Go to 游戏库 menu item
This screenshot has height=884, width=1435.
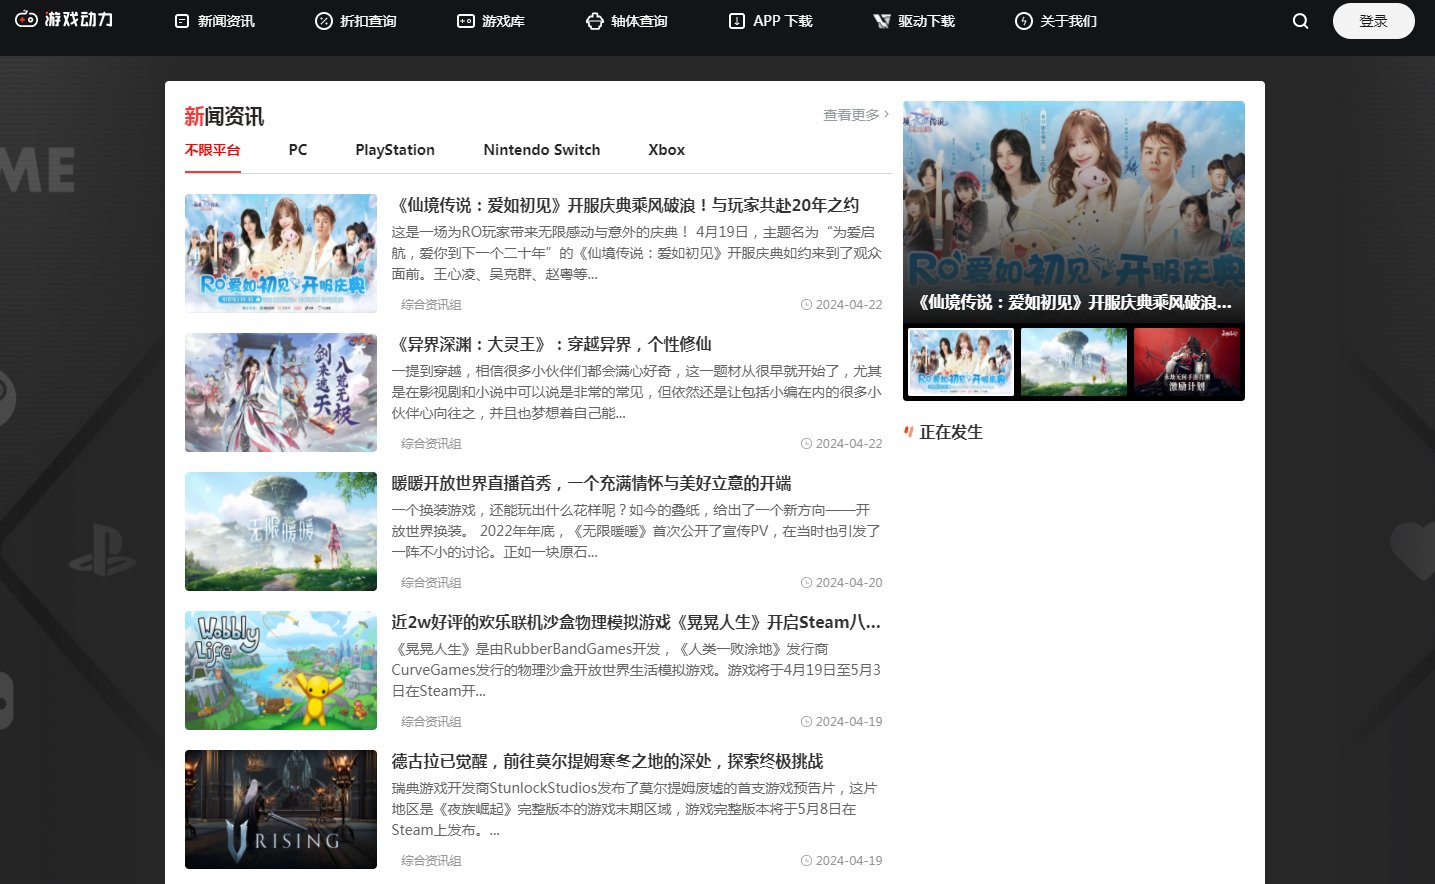[503, 21]
